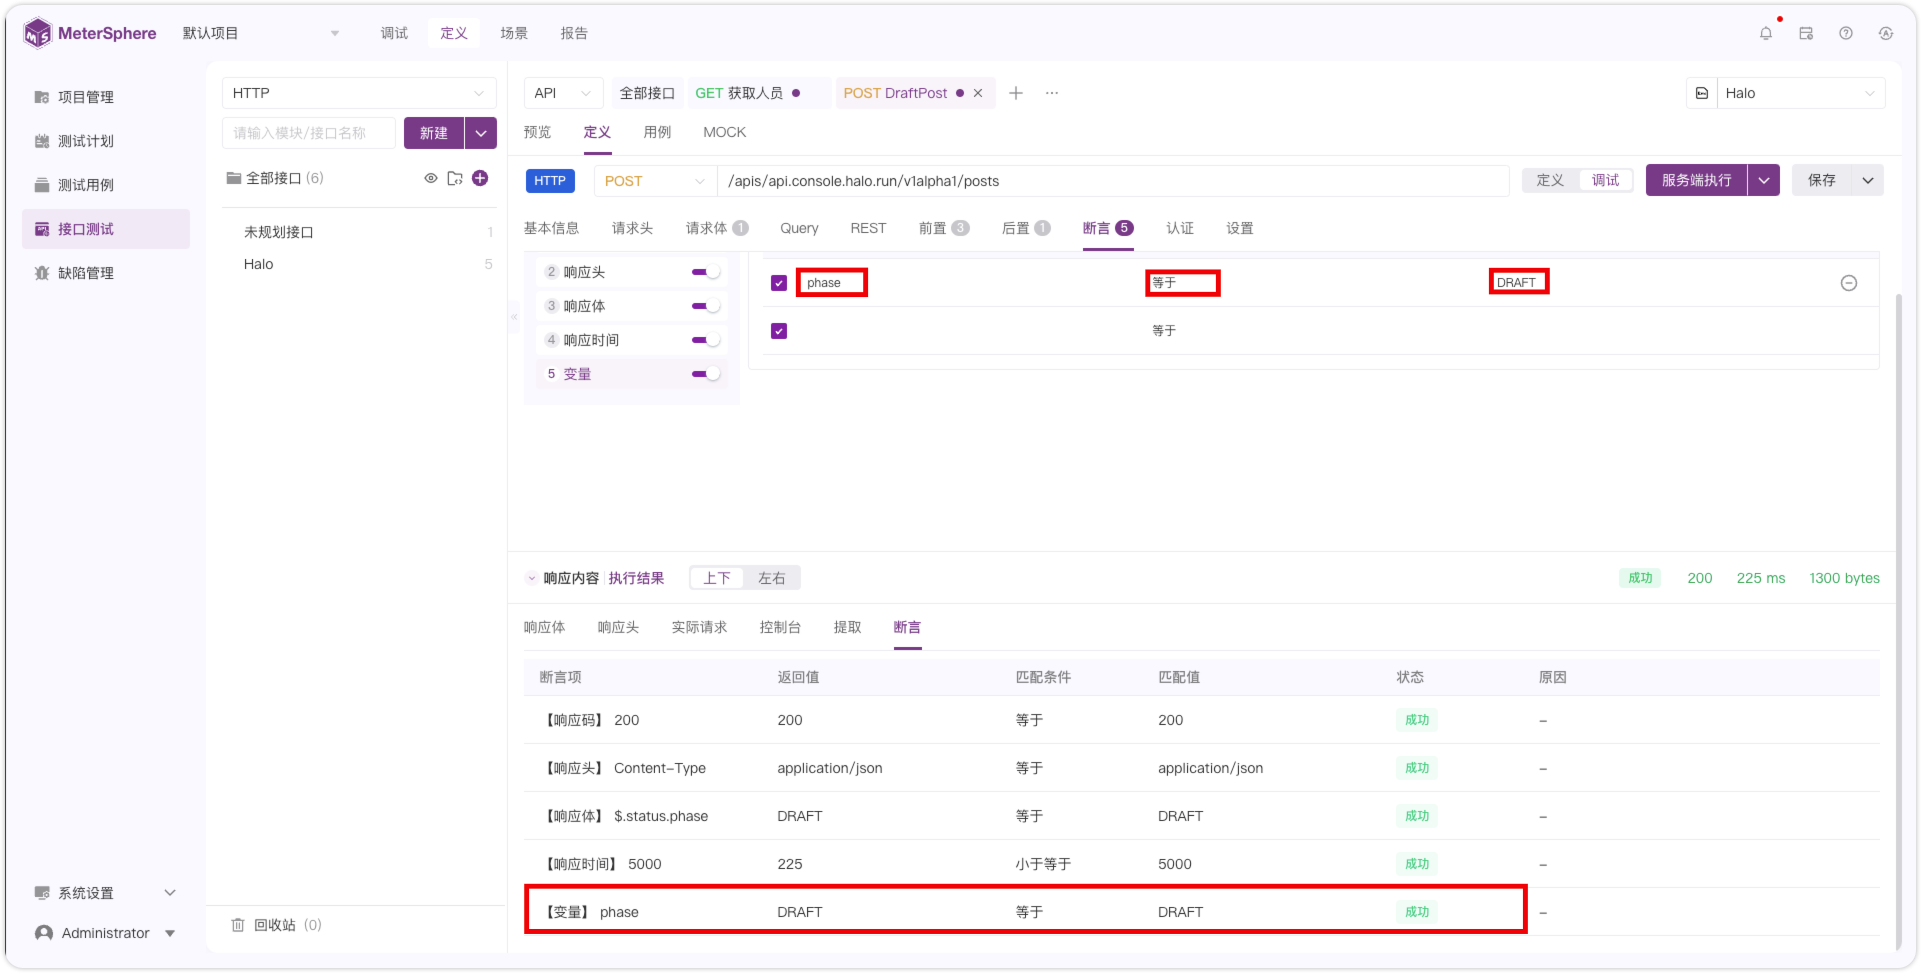This screenshot has height=973, width=1921.
Task: Remove the phase assertion row with minus icon
Action: click(1849, 283)
